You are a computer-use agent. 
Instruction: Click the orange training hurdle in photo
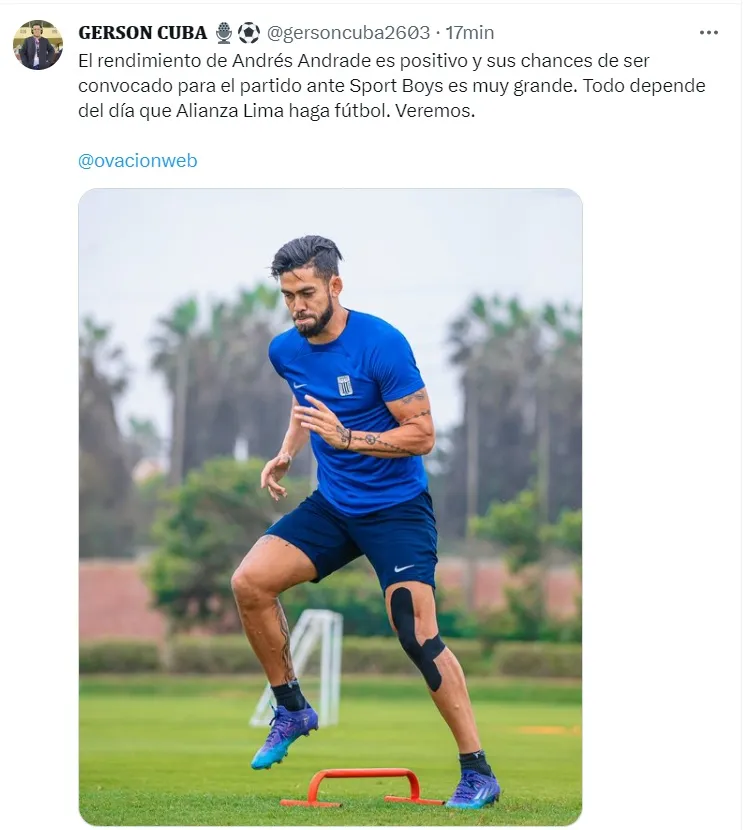(362, 787)
